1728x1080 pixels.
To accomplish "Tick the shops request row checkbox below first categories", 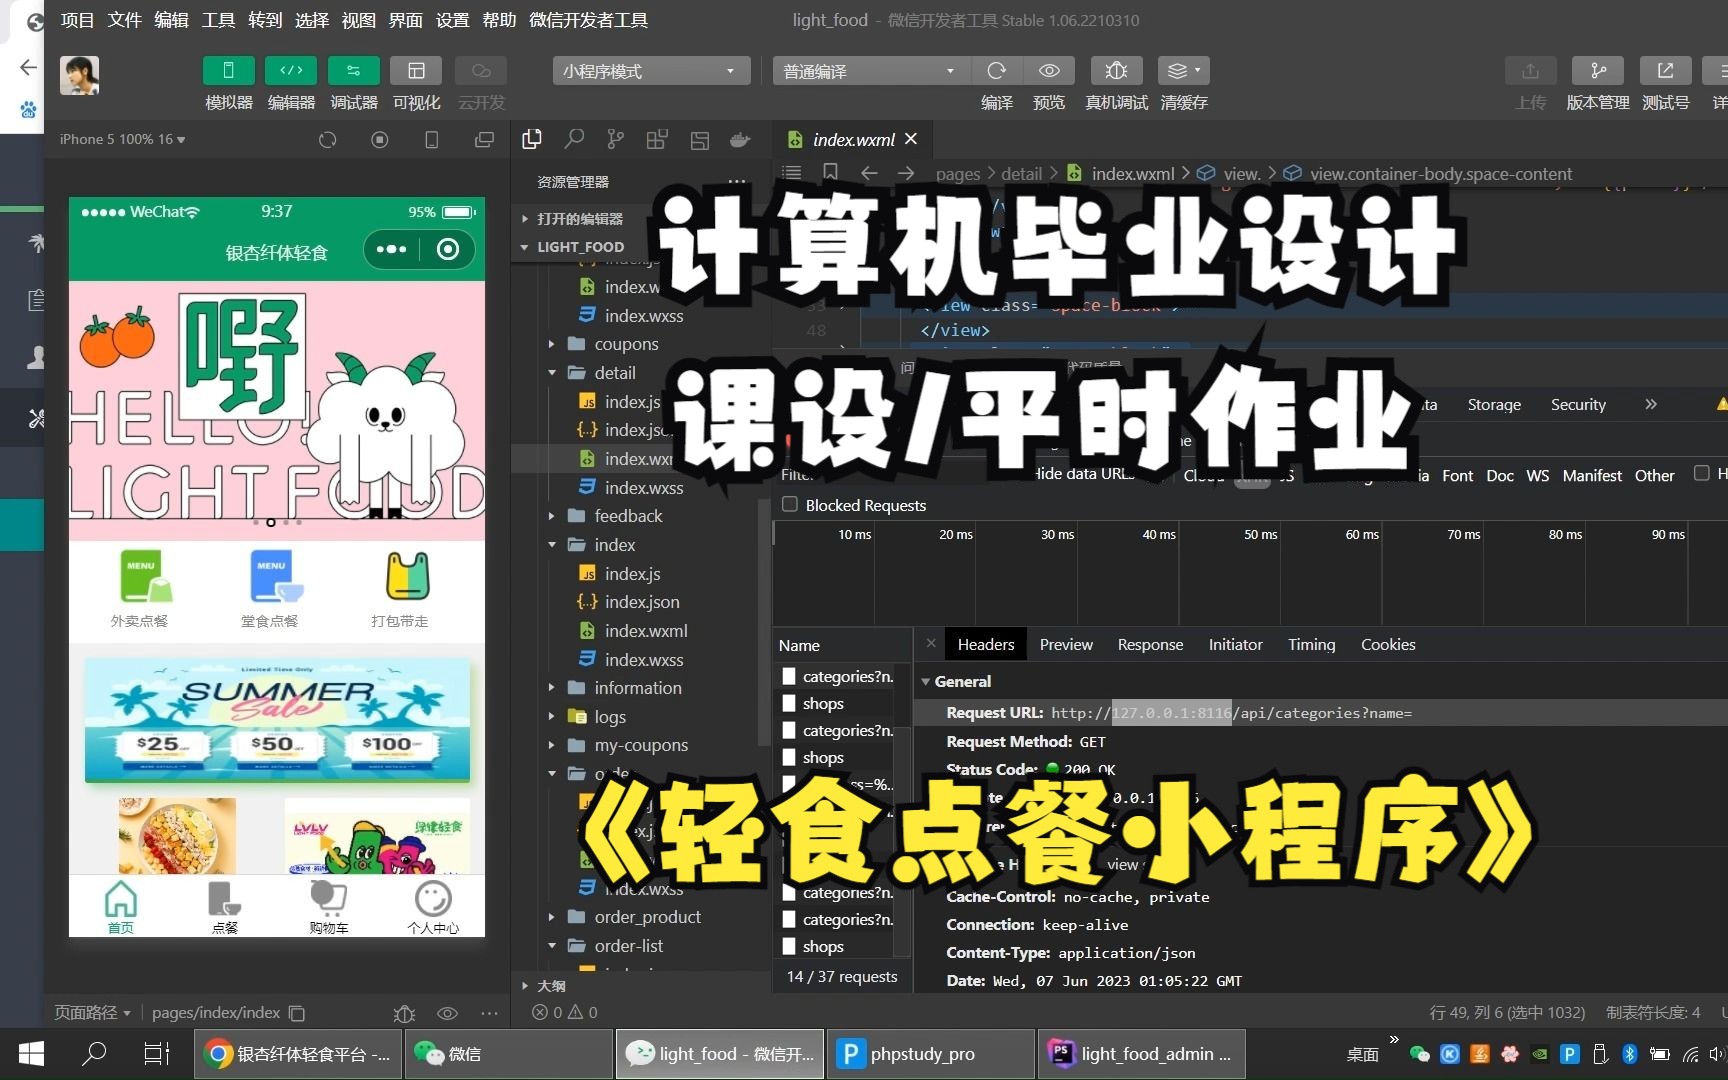I will [789, 704].
